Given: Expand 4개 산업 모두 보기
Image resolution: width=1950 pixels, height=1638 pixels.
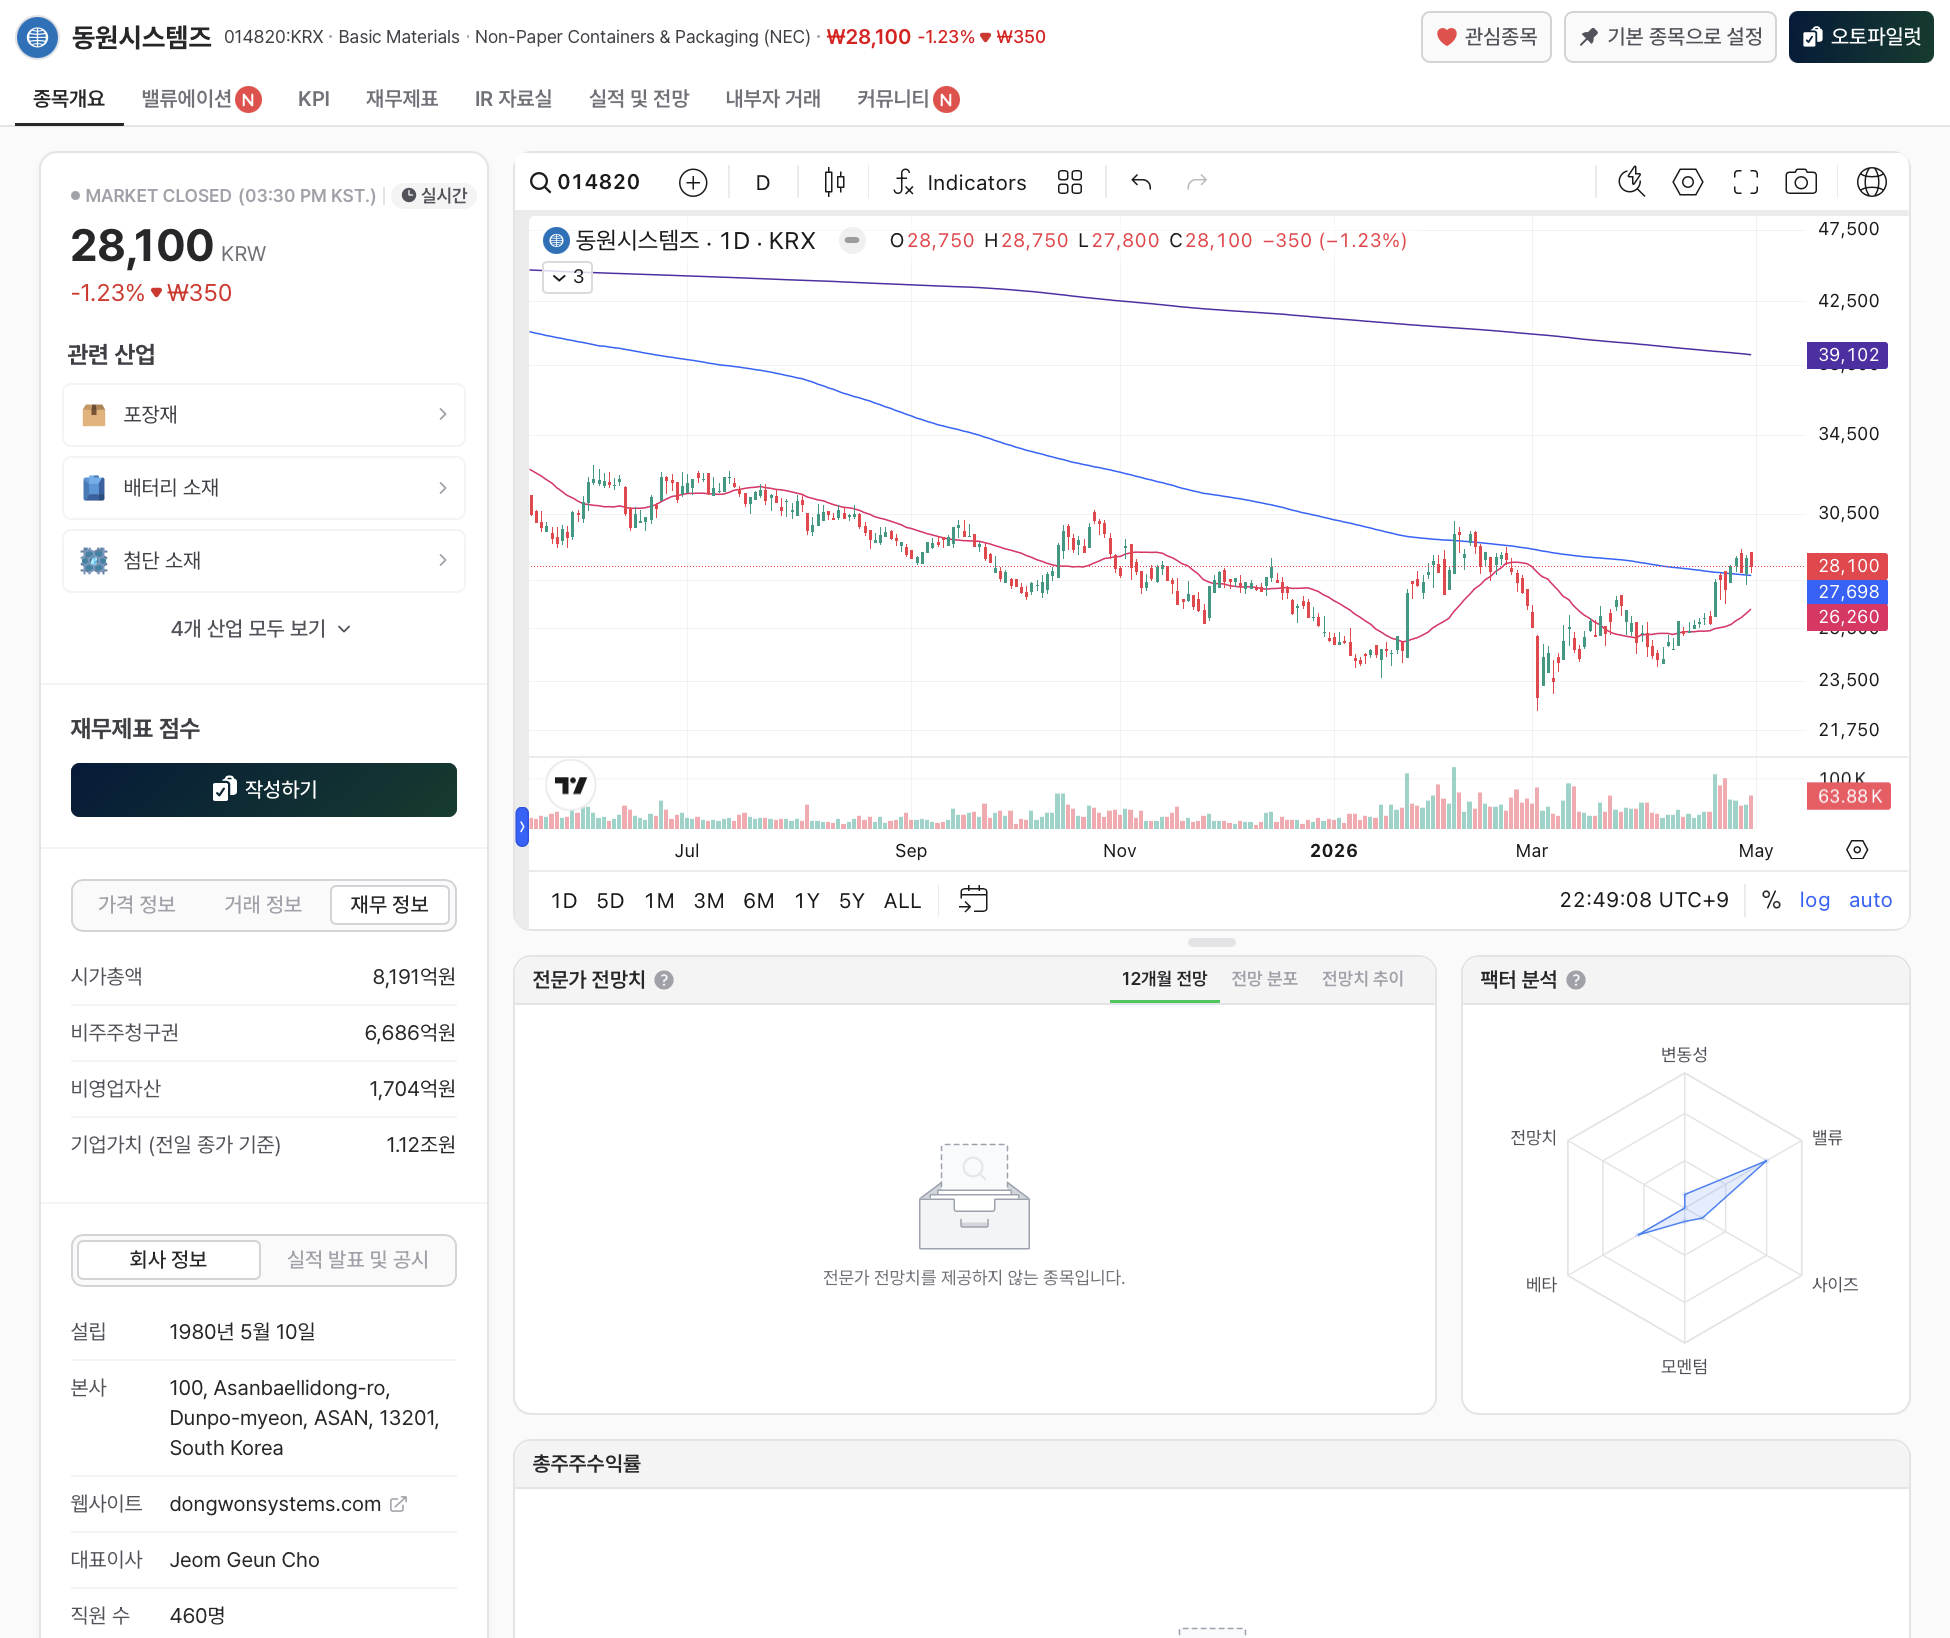Looking at the screenshot, I should pos(260,629).
